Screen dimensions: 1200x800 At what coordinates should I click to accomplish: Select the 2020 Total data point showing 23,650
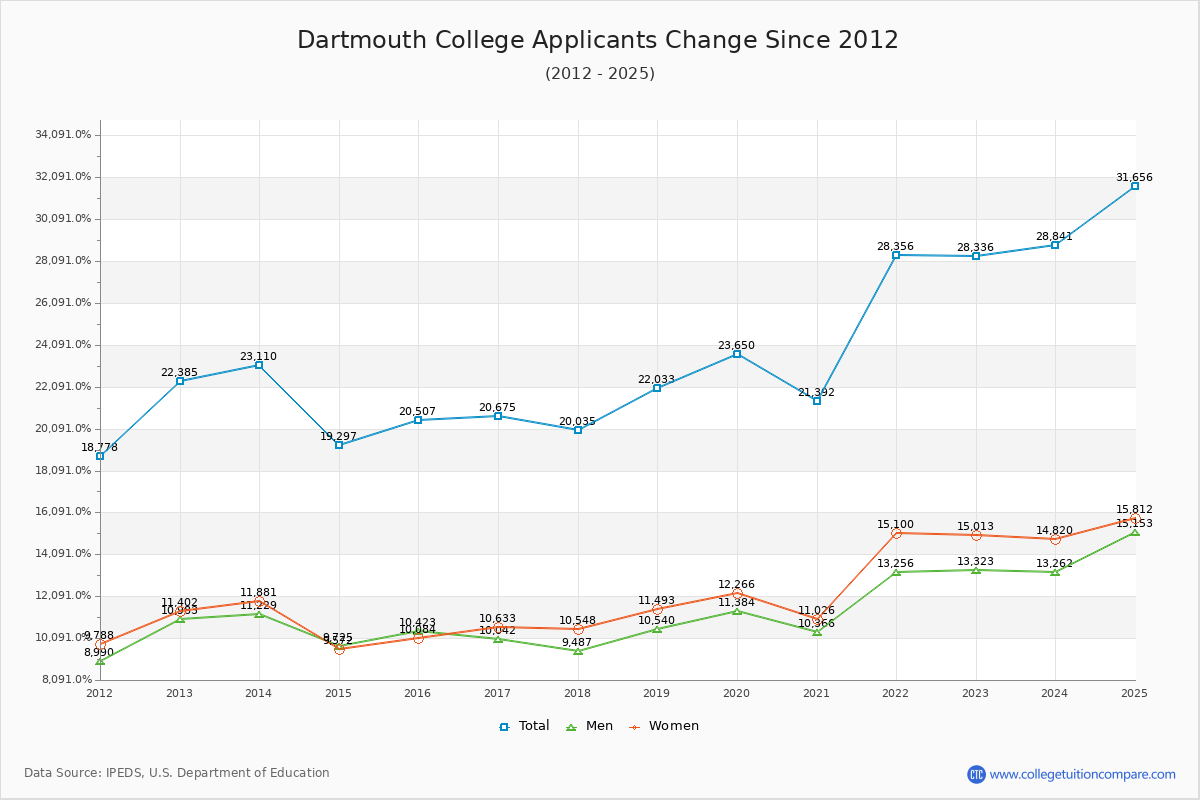pyautogui.click(x=736, y=353)
